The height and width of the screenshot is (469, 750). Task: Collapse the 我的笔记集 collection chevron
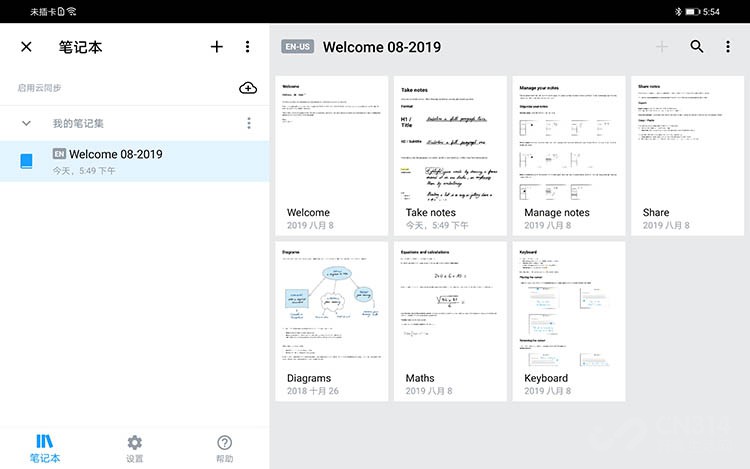pos(26,123)
